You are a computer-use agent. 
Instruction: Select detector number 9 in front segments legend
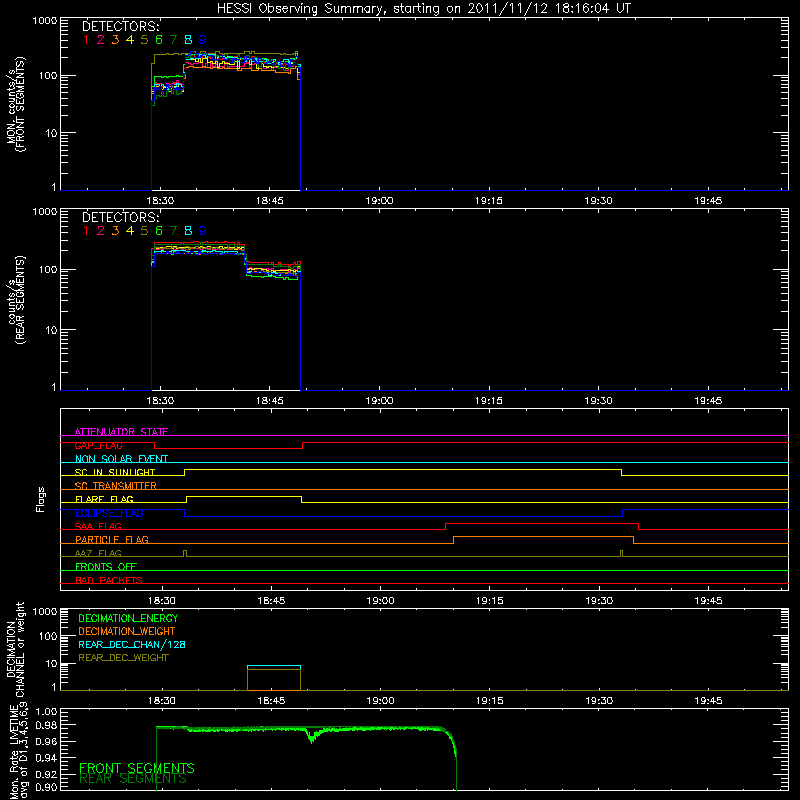click(x=203, y=40)
